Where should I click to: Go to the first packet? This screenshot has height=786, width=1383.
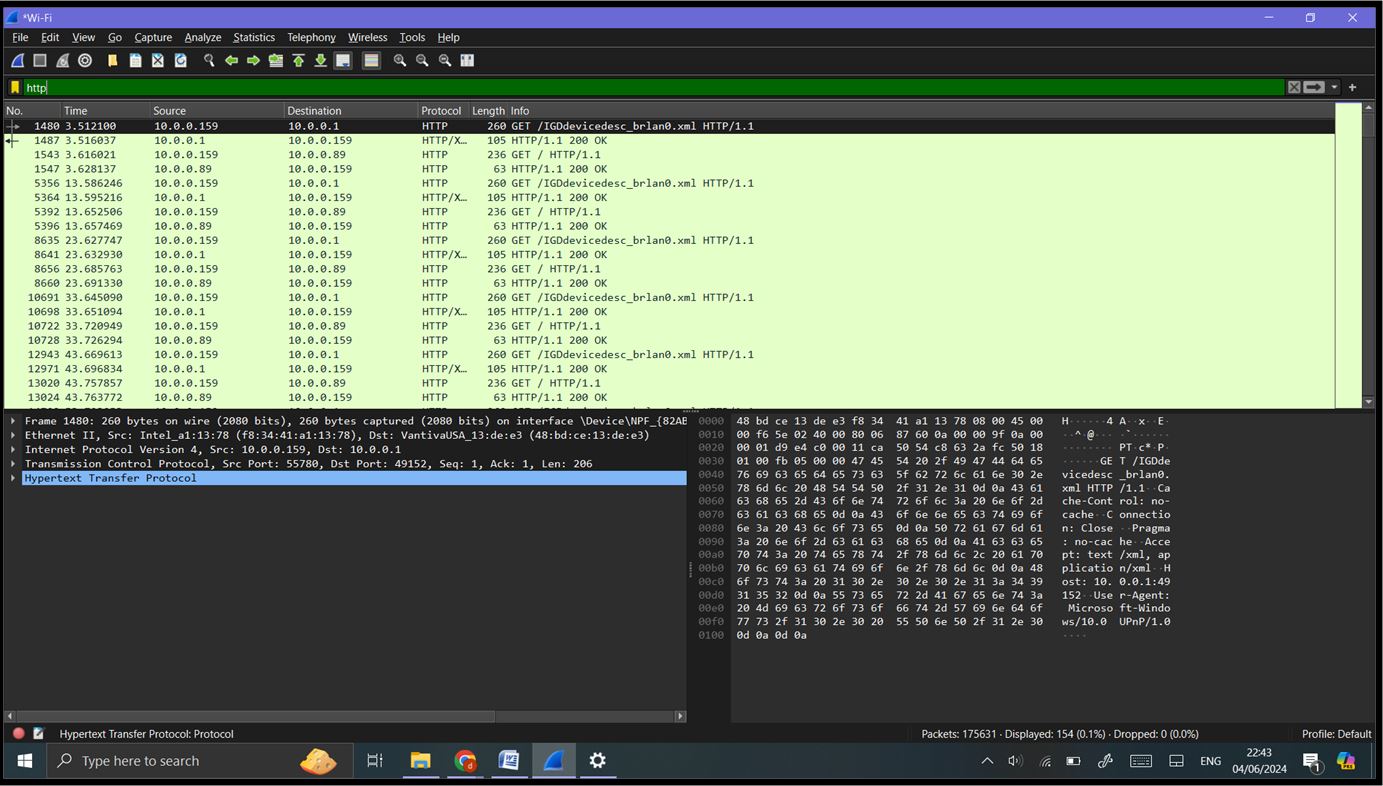pyautogui.click(x=299, y=60)
